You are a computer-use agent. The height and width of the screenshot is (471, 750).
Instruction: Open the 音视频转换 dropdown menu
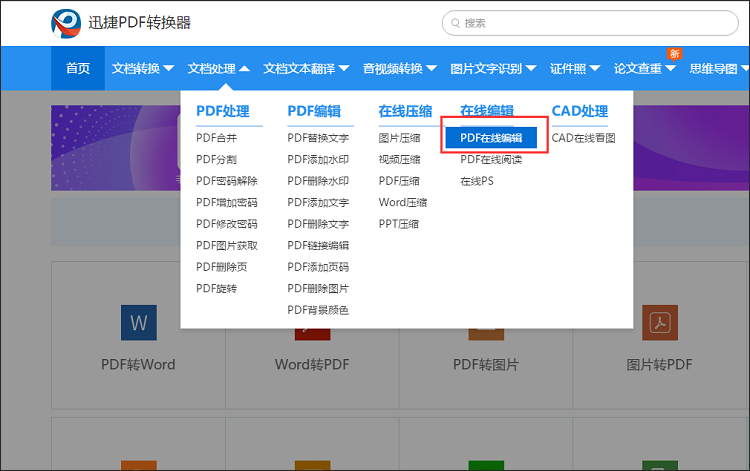[x=400, y=69]
